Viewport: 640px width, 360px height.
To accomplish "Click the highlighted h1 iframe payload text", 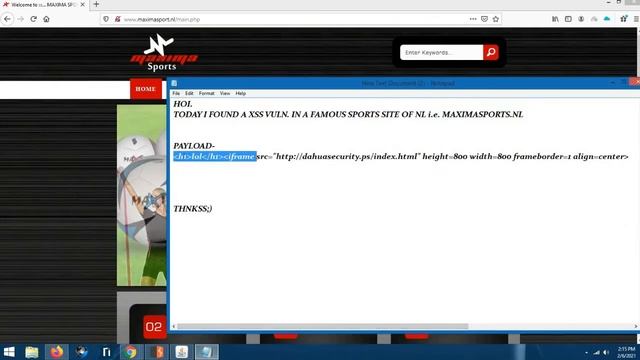I will pos(215,156).
